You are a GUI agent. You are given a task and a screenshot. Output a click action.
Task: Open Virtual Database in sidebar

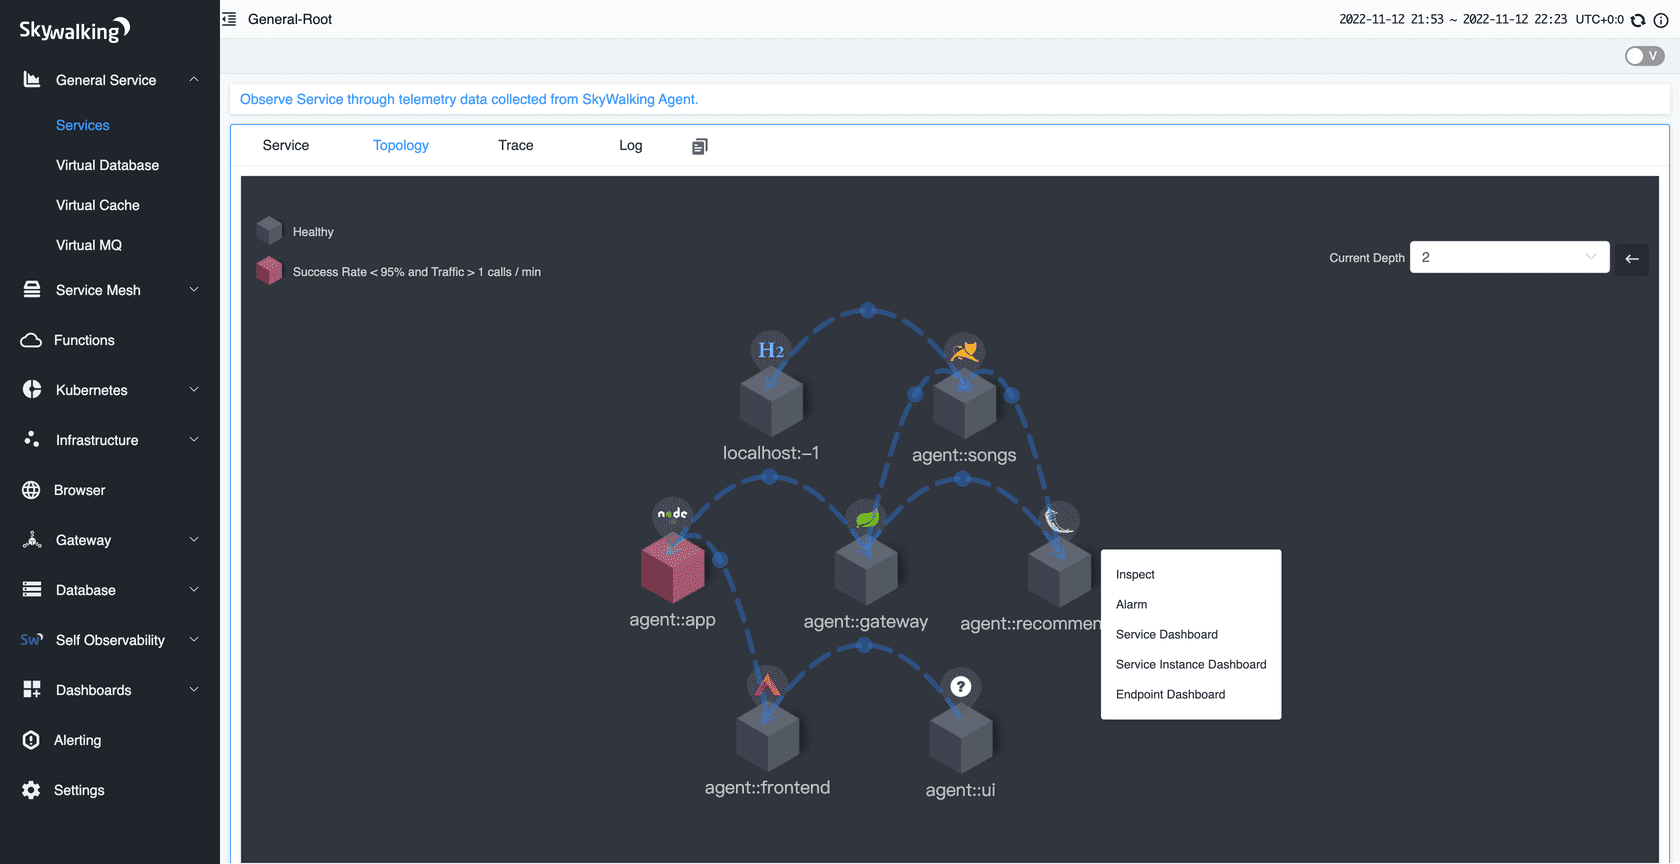(107, 165)
